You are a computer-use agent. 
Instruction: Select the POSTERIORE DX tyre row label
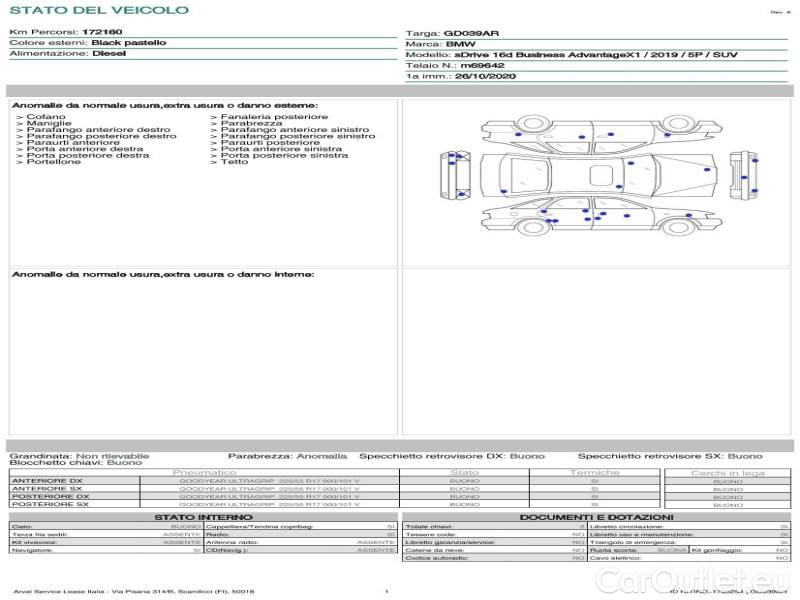(50, 496)
